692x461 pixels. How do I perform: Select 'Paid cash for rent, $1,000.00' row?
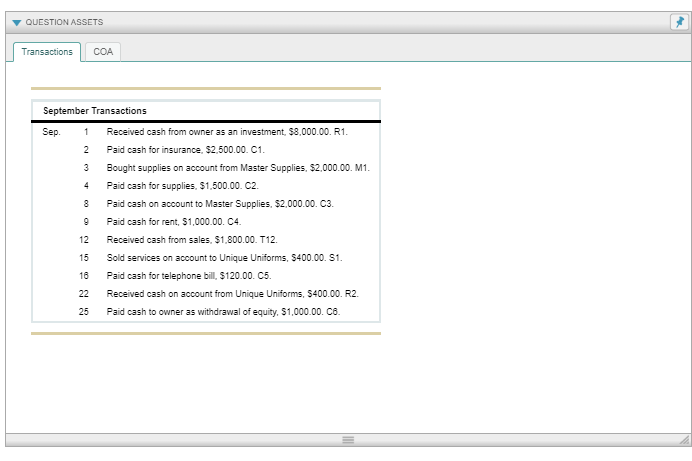tap(206, 222)
